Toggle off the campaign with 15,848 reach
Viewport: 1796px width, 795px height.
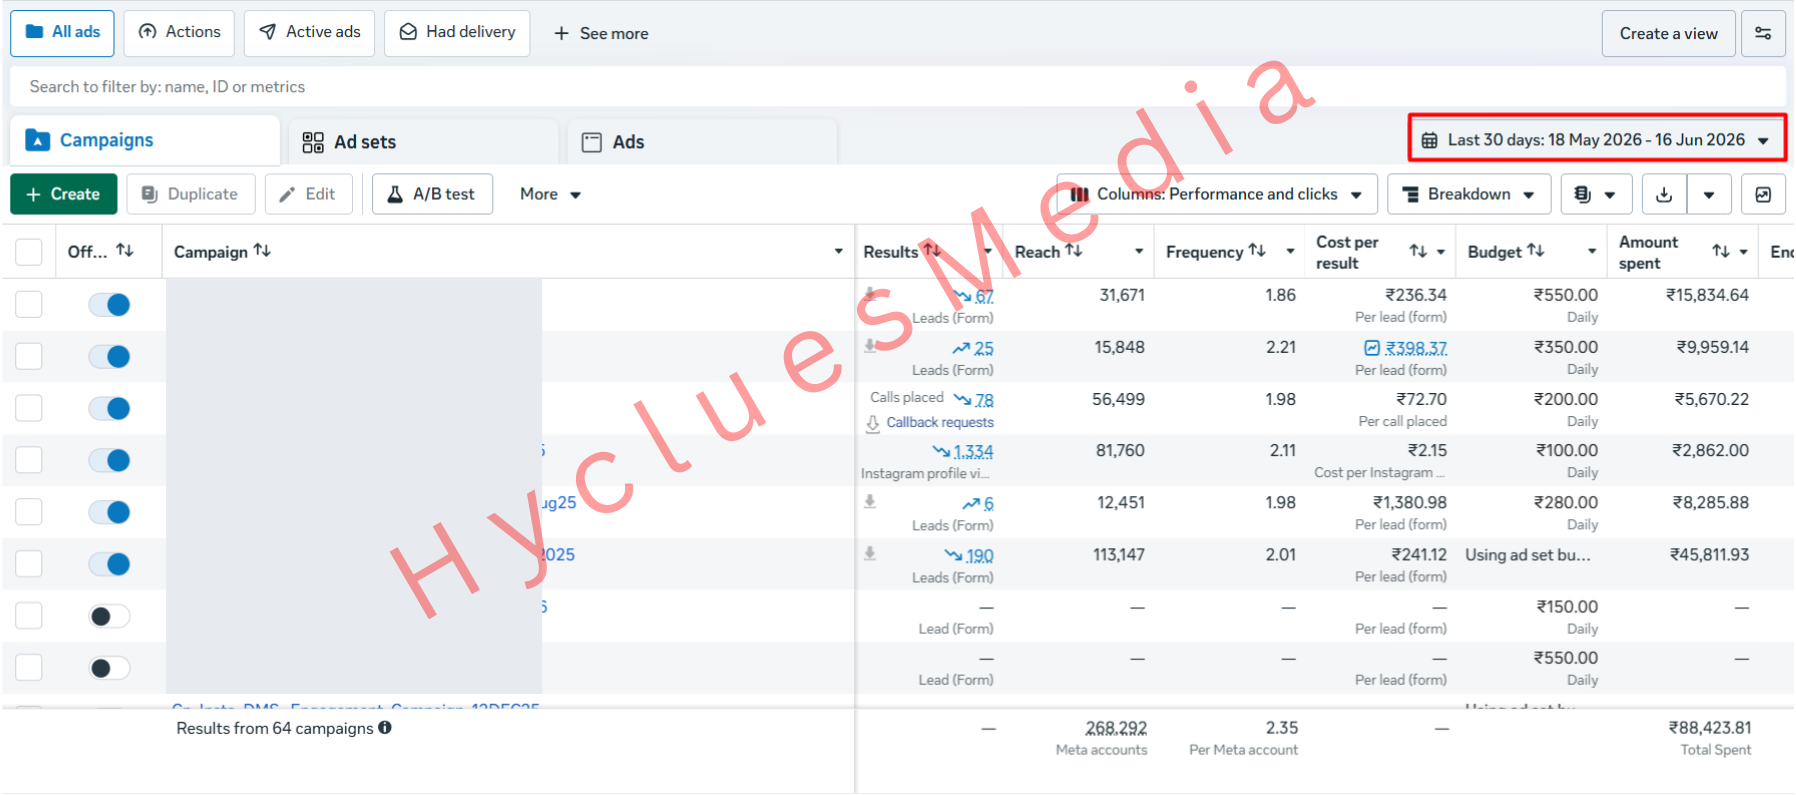click(109, 357)
